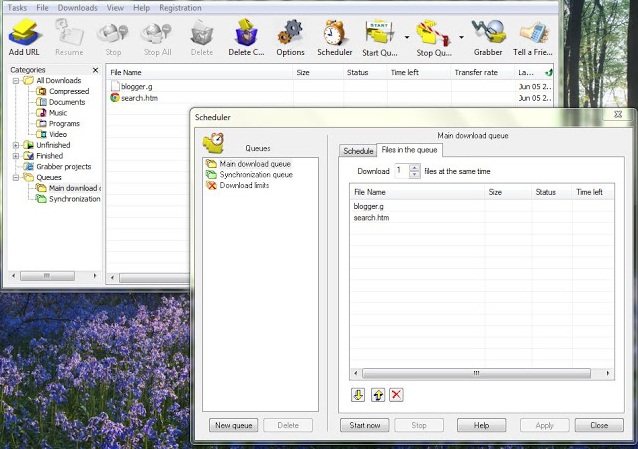The width and height of the screenshot is (638, 449).
Task: Click the New queue button
Action: [234, 425]
